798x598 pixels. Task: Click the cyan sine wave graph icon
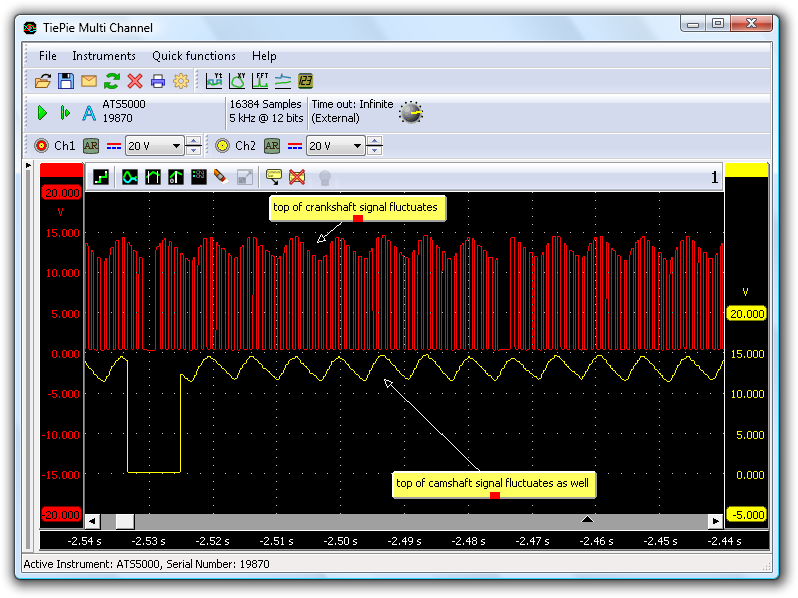(x=130, y=177)
